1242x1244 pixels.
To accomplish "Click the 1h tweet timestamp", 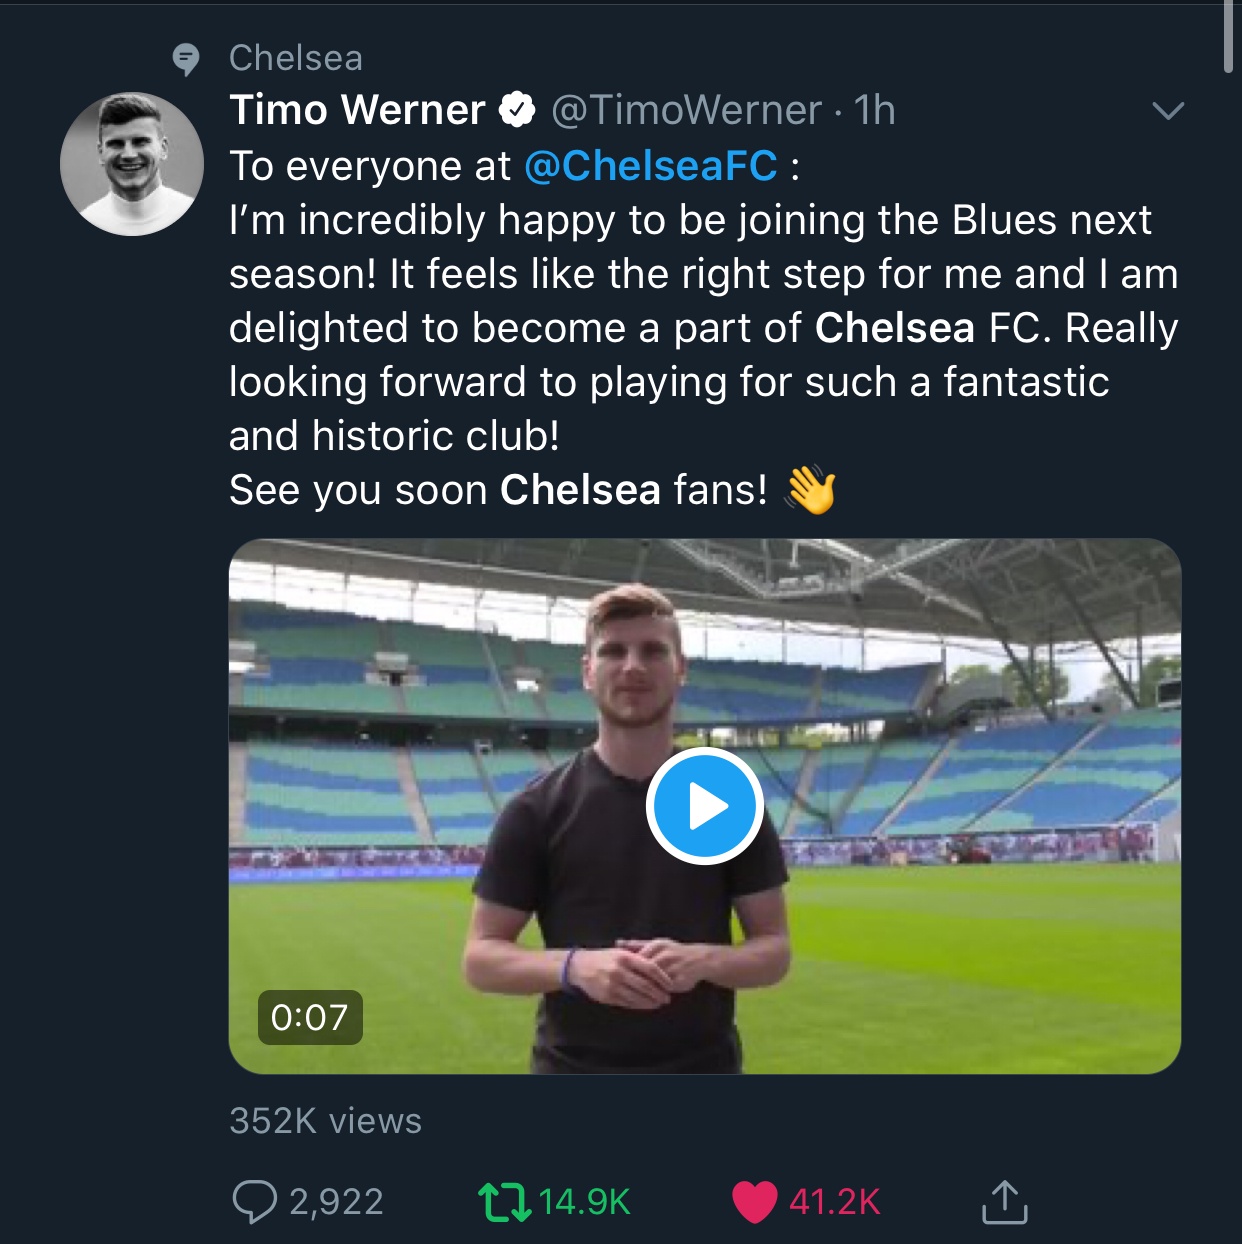I will point(875,110).
